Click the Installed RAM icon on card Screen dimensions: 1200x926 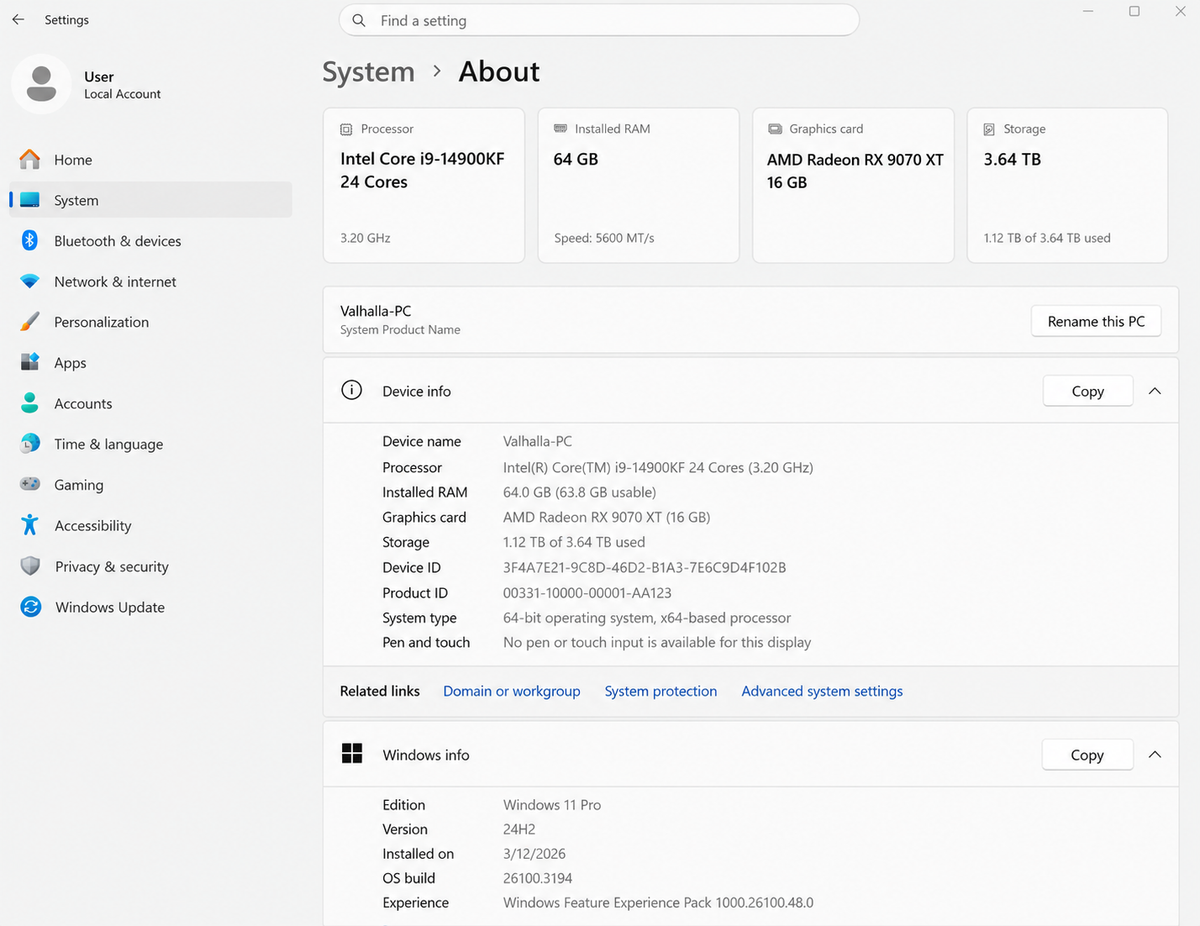pos(560,129)
